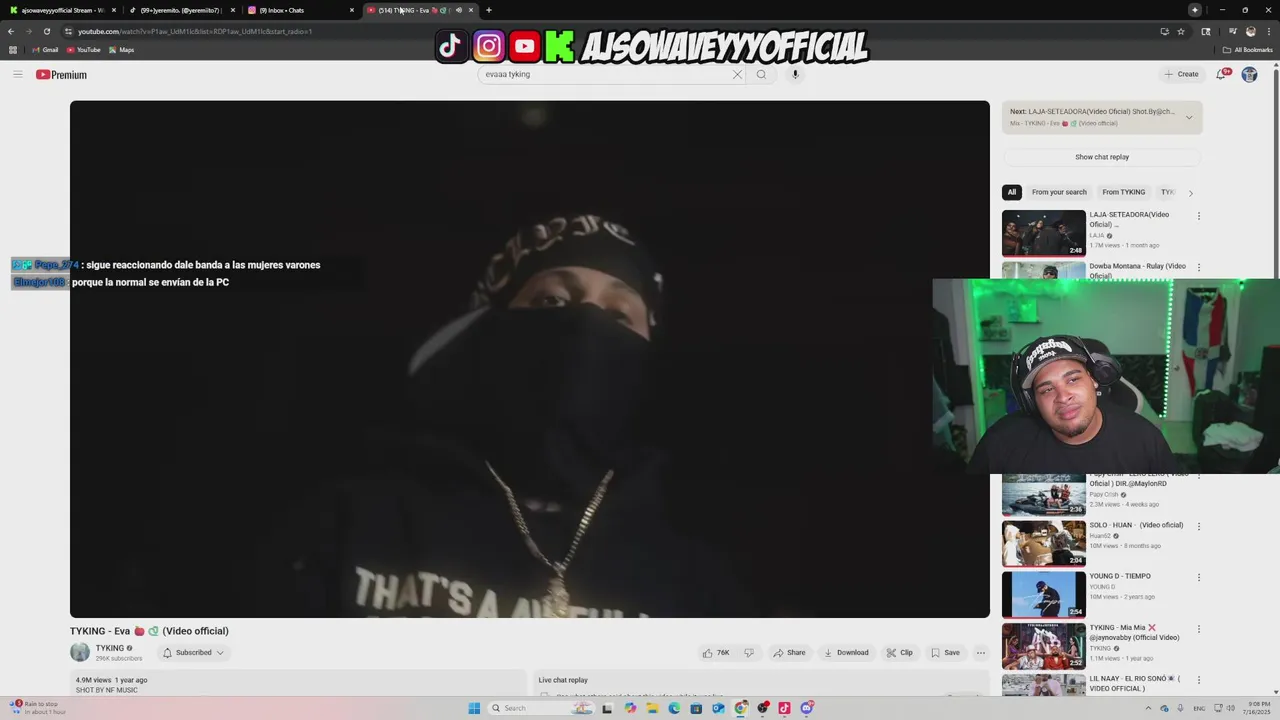Save the video to a playlist
Screen dimensions: 1280x720
click(x=945, y=653)
